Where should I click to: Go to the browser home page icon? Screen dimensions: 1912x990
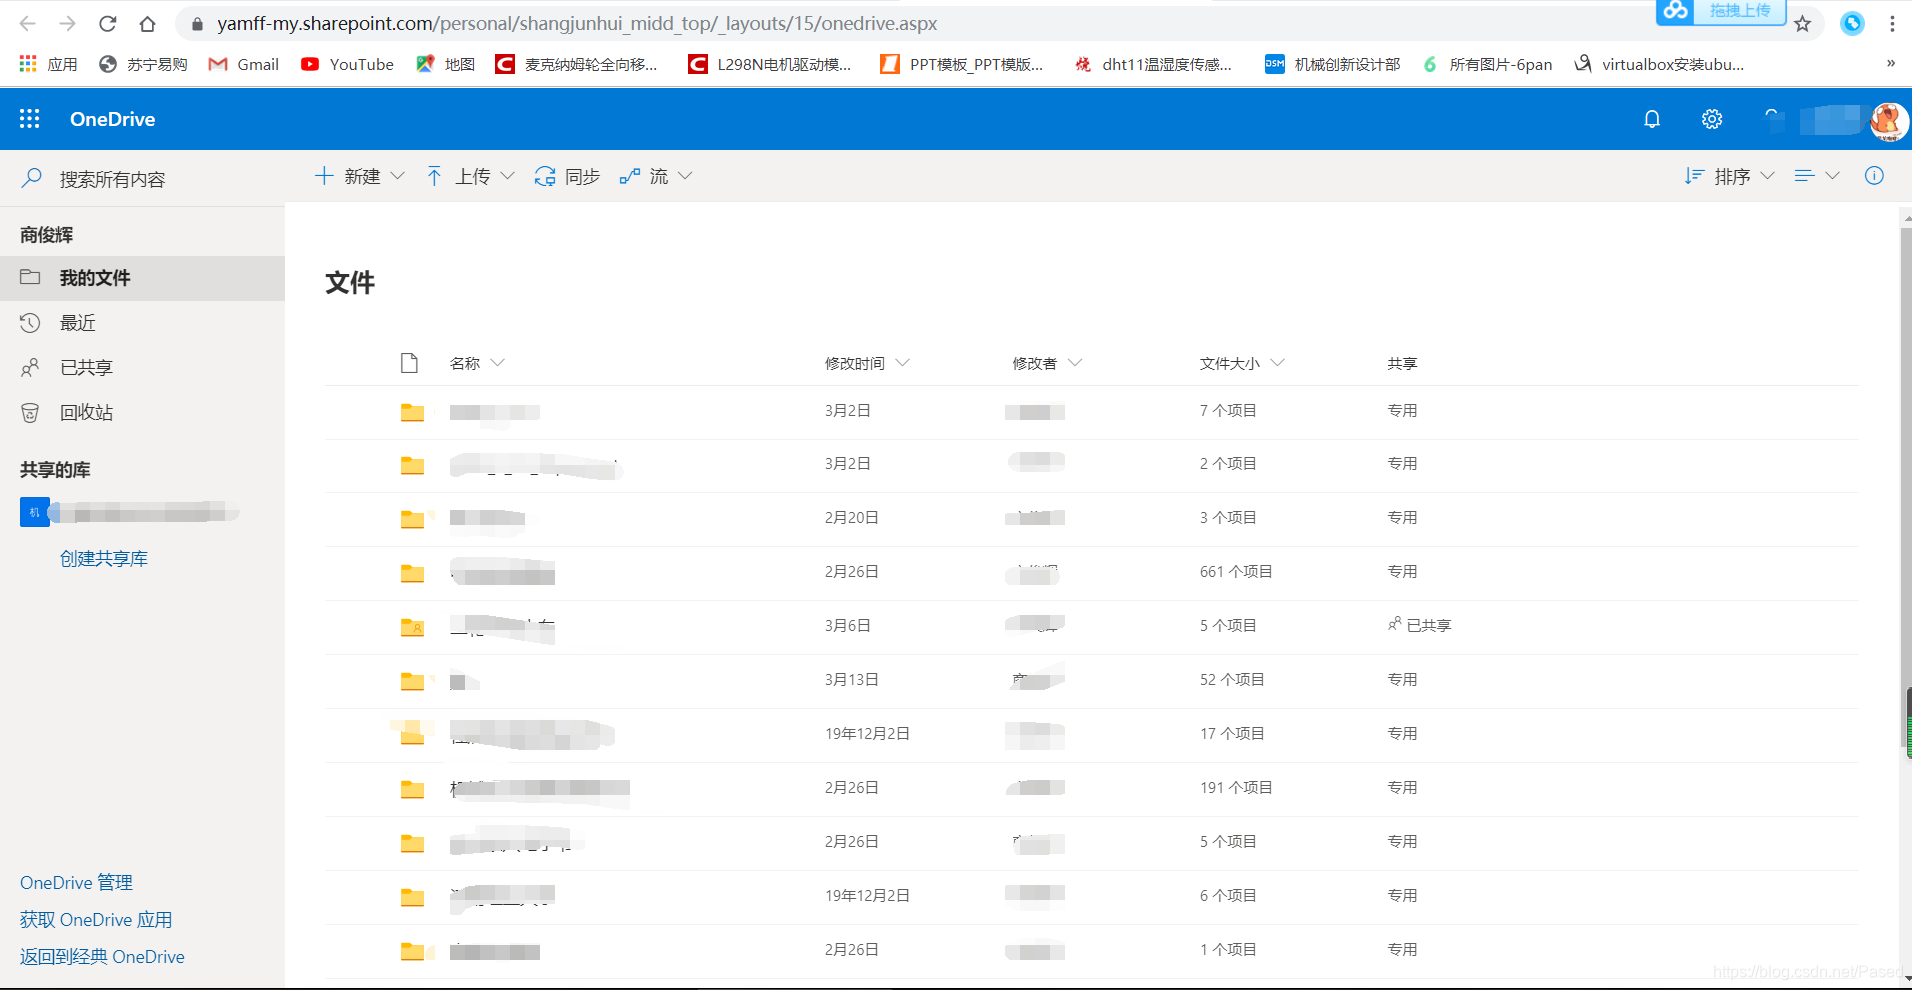pos(147,23)
